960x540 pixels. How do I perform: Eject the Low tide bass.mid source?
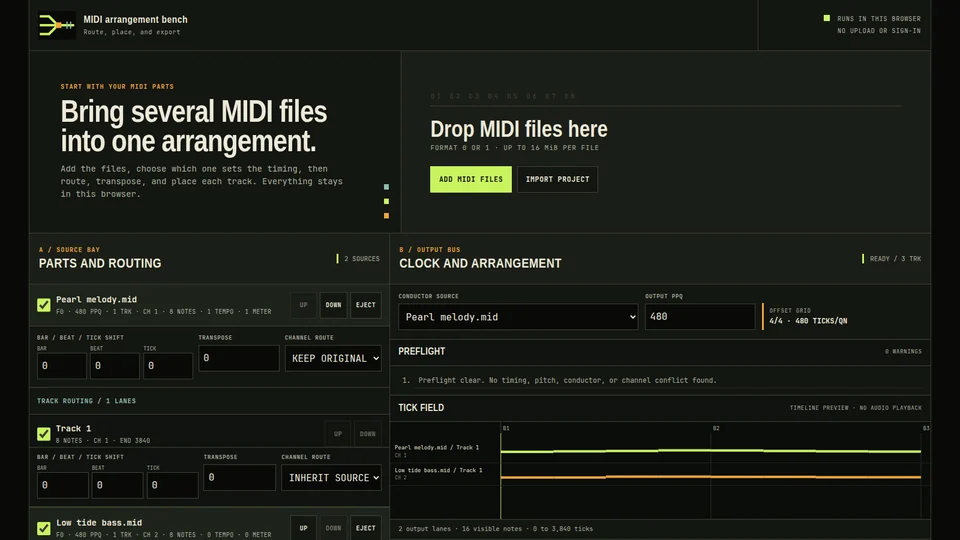coord(366,528)
